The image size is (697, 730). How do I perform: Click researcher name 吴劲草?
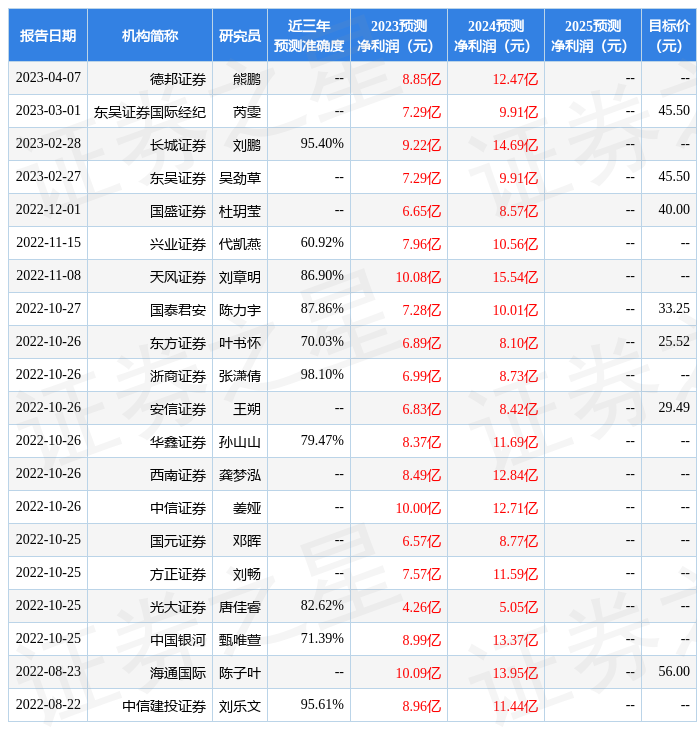click(x=240, y=178)
